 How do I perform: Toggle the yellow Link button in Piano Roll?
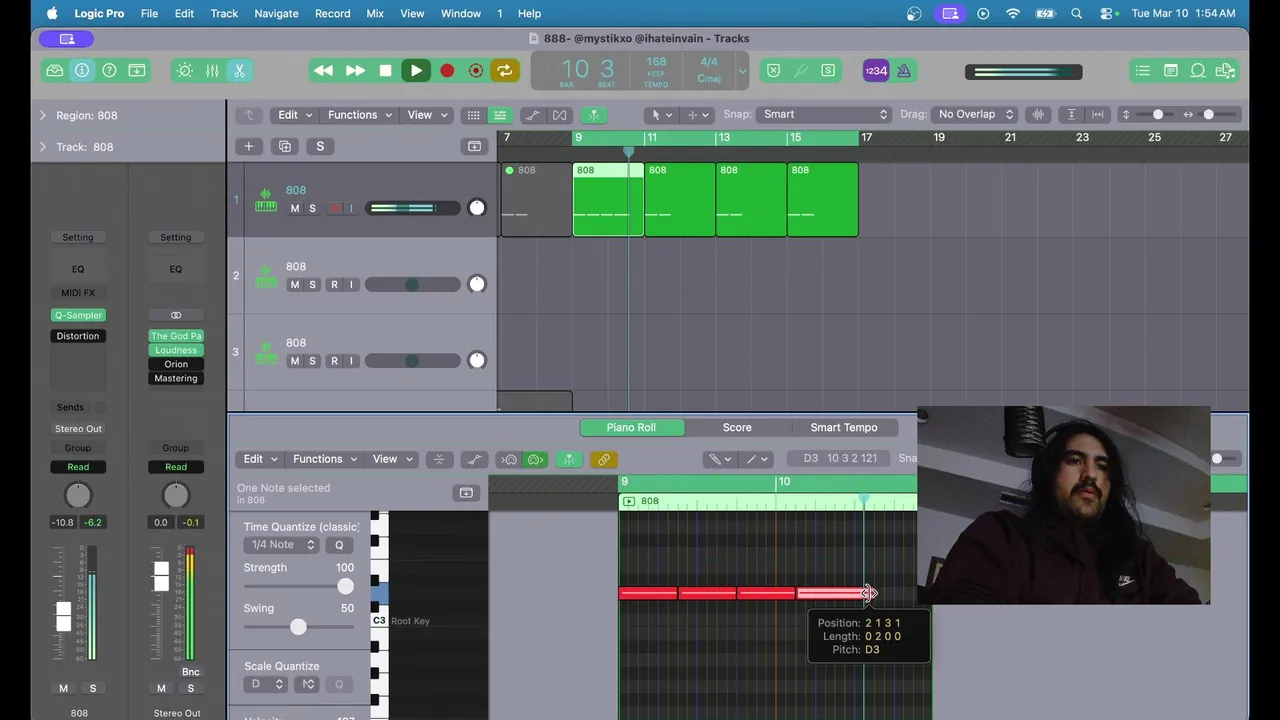[x=603, y=460]
